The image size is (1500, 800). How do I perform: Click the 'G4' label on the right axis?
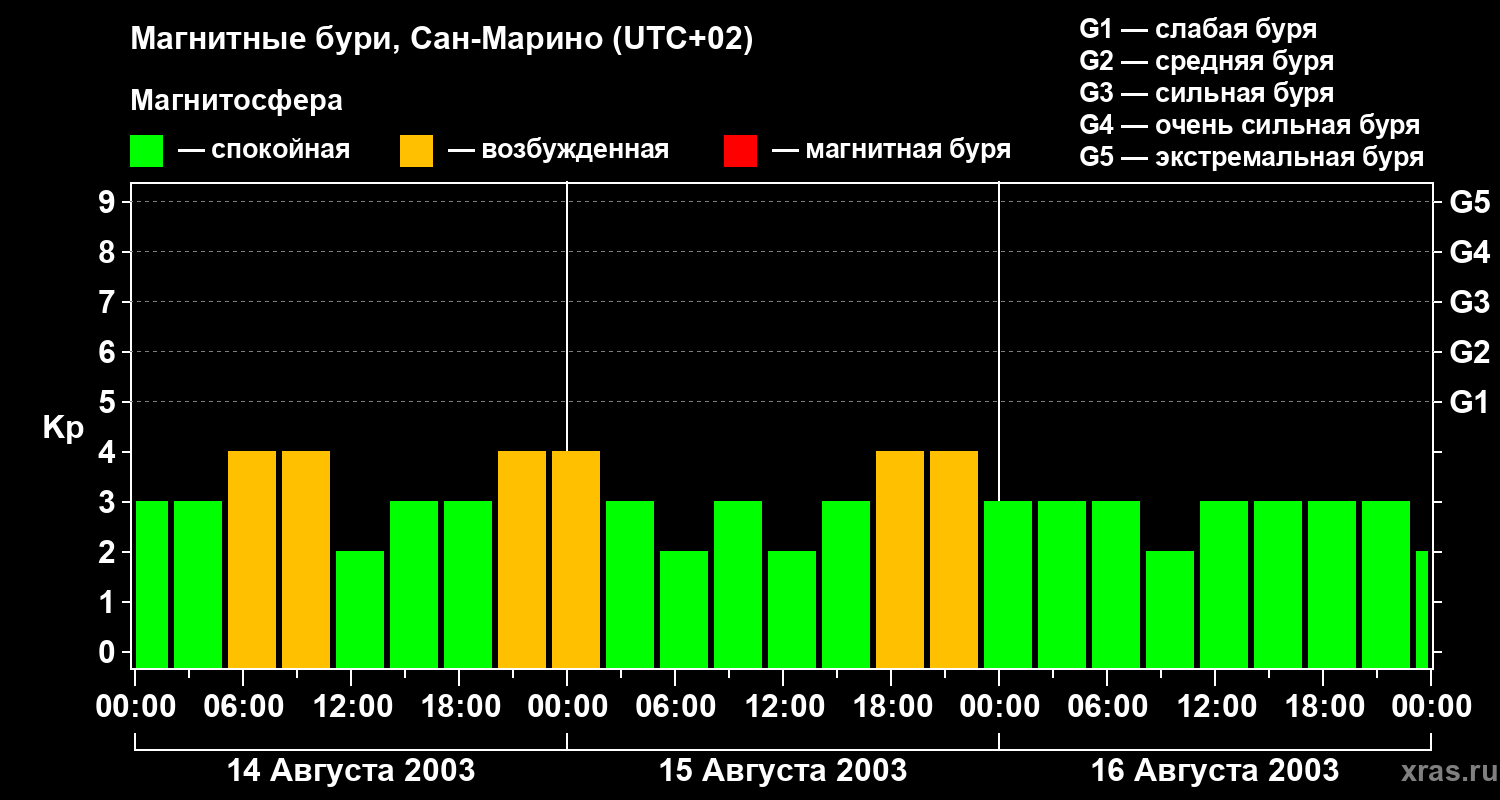pyautogui.click(x=1470, y=252)
